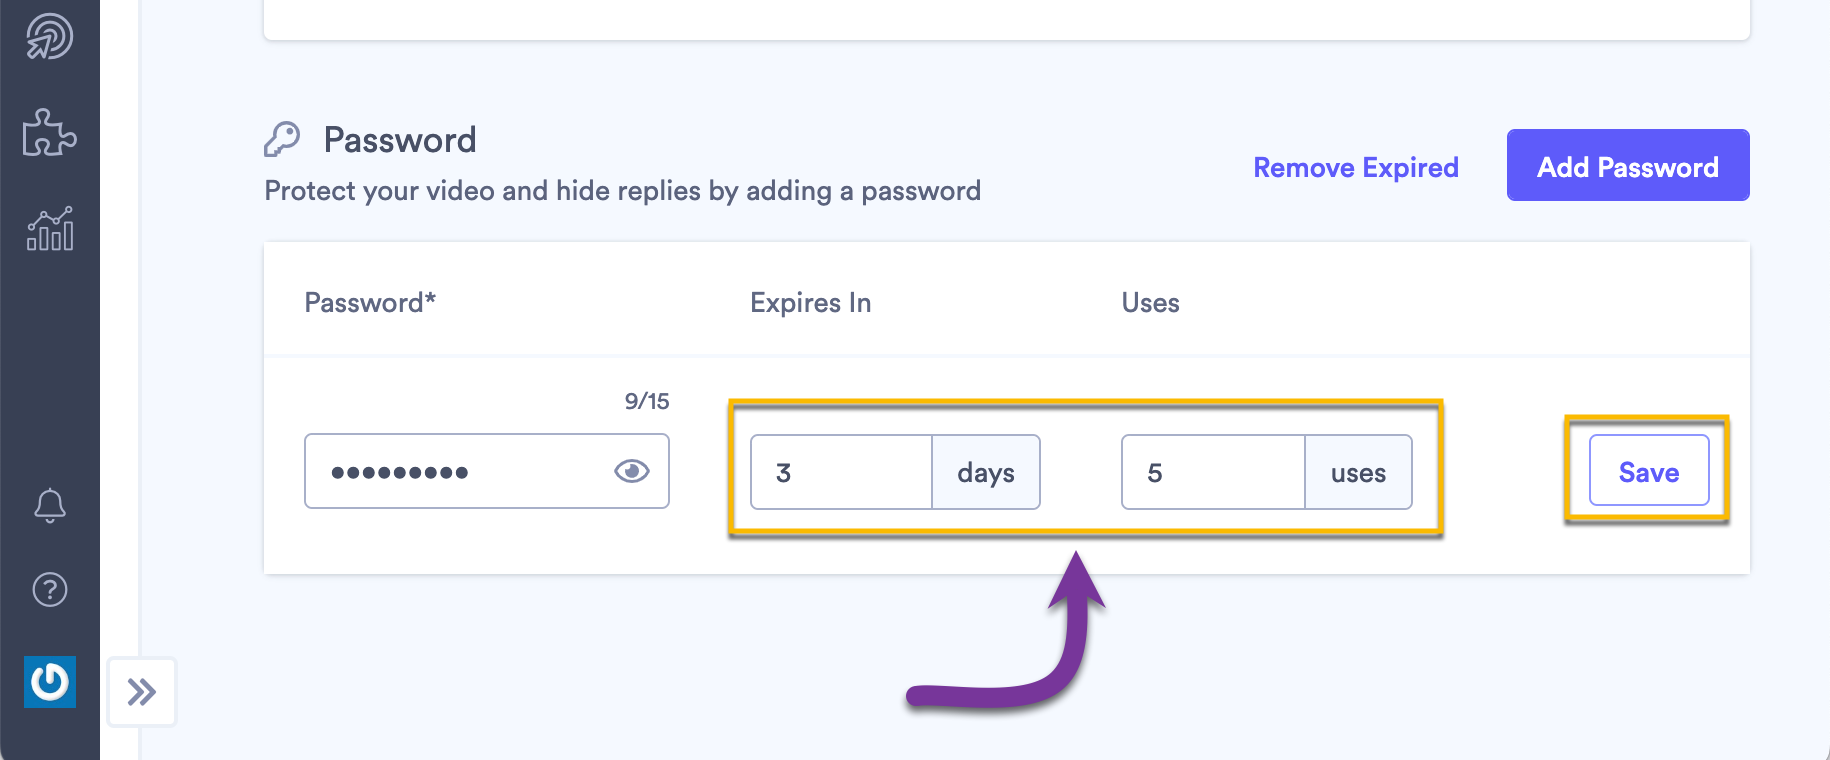
Task: Click the key icon beside Password heading
Action: pyautogui.click(x=282, y=139)
